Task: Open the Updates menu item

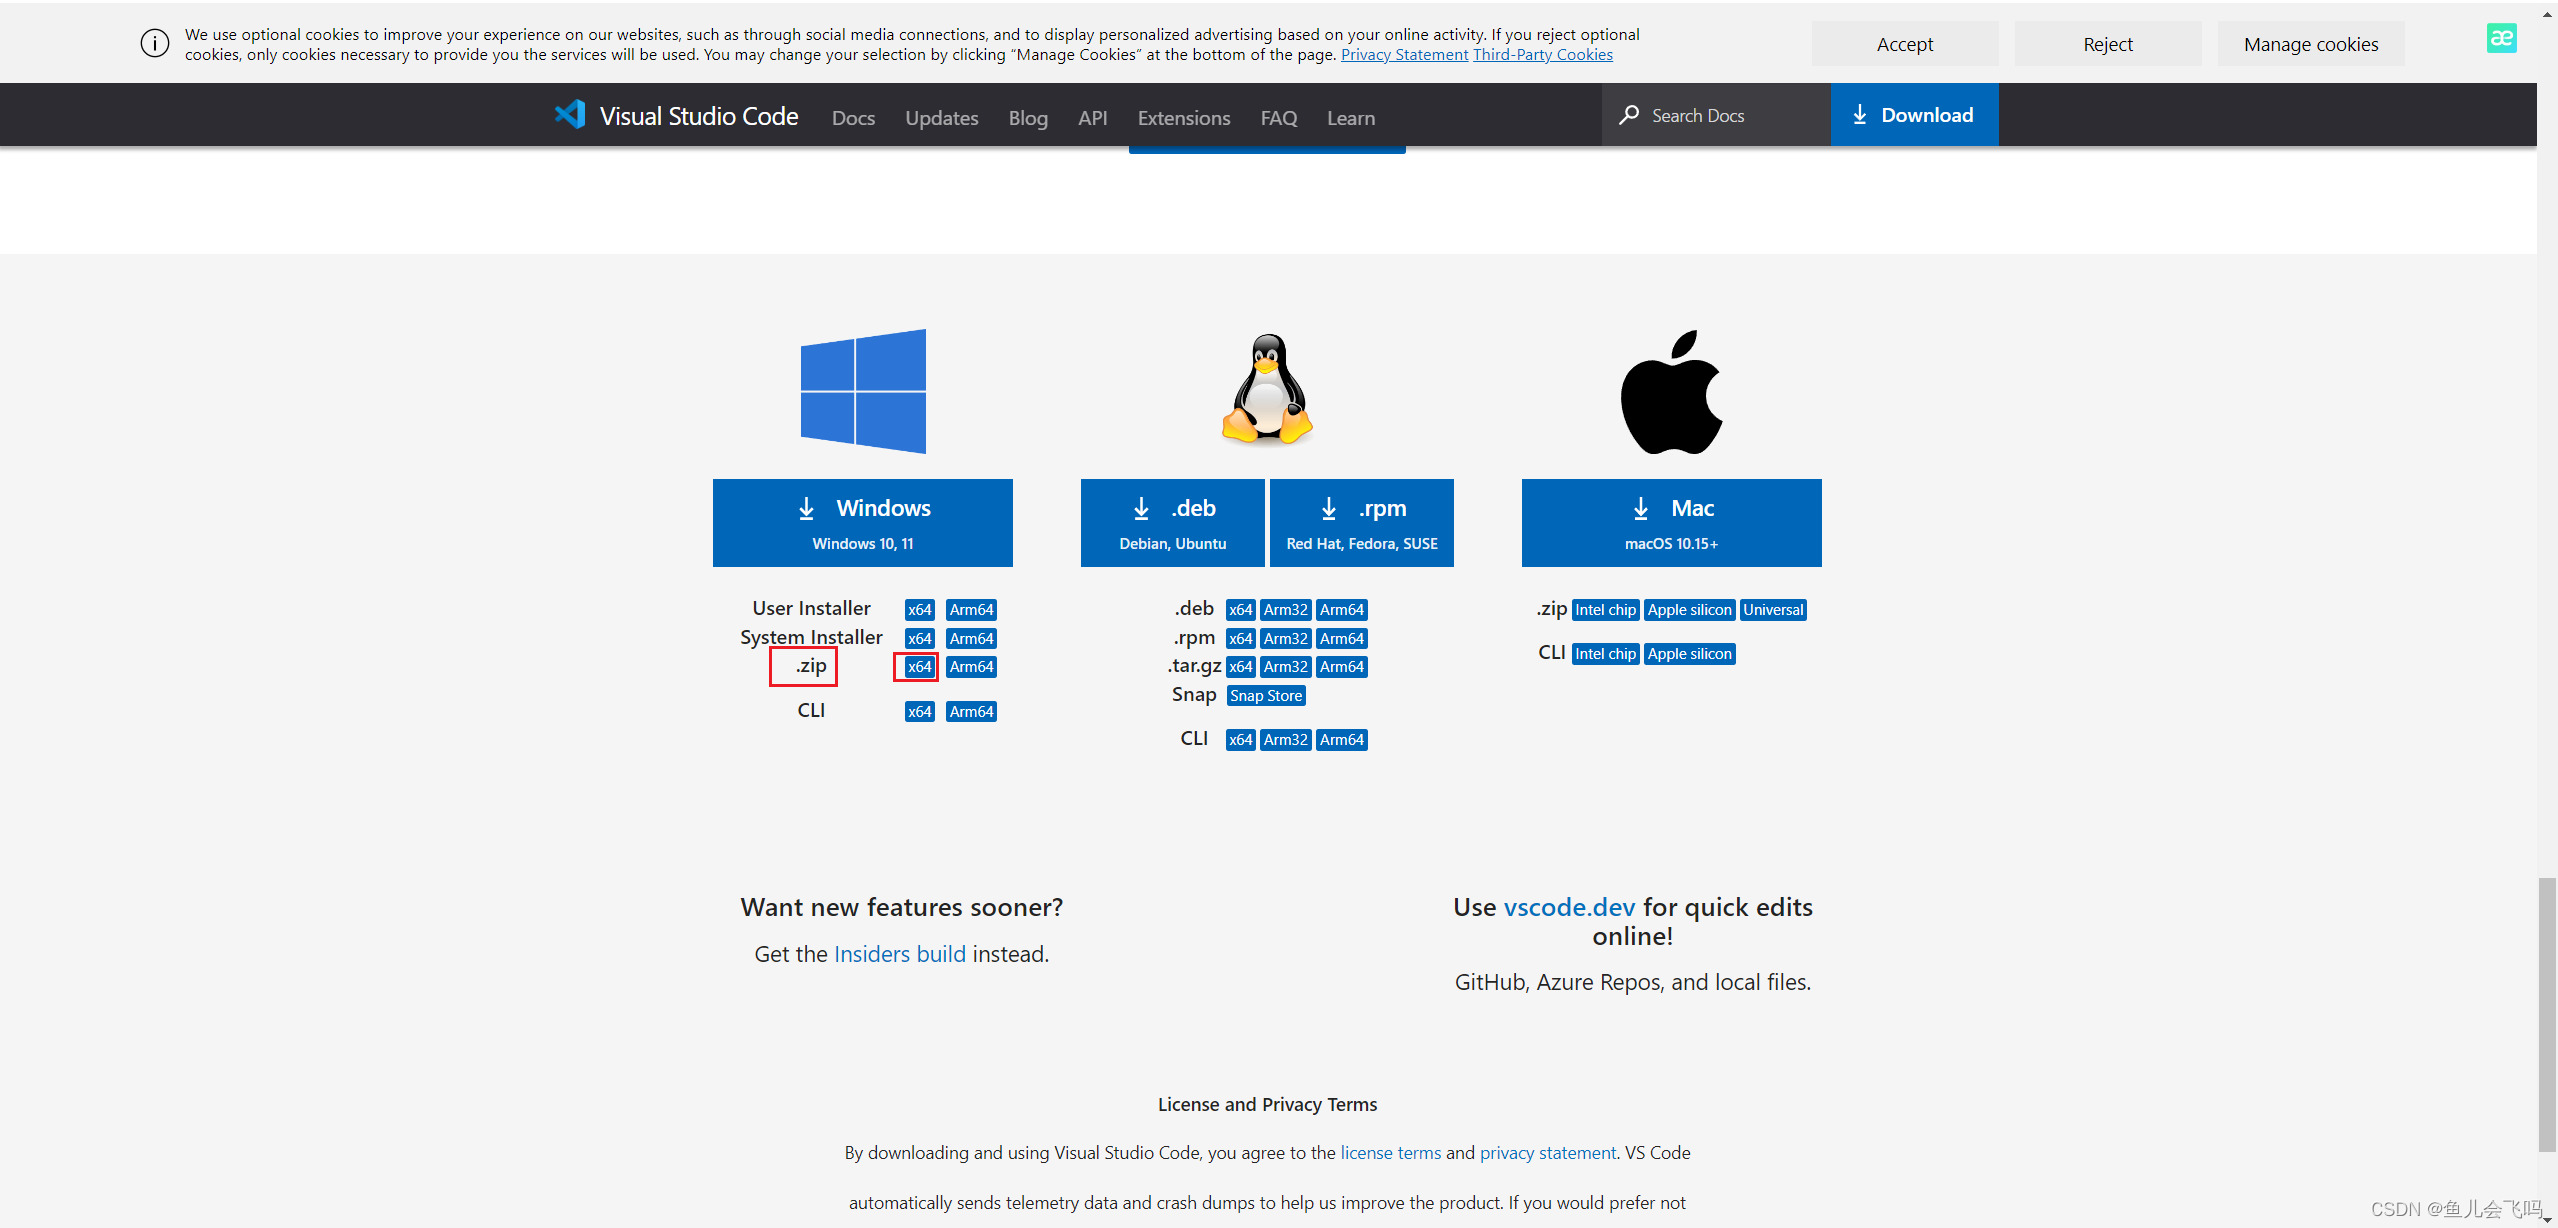Action: [941, 118]
